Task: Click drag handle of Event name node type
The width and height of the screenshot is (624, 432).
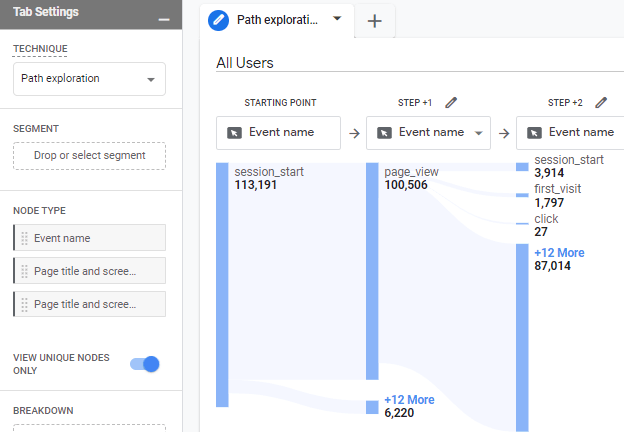Action: tap(24, 238)
